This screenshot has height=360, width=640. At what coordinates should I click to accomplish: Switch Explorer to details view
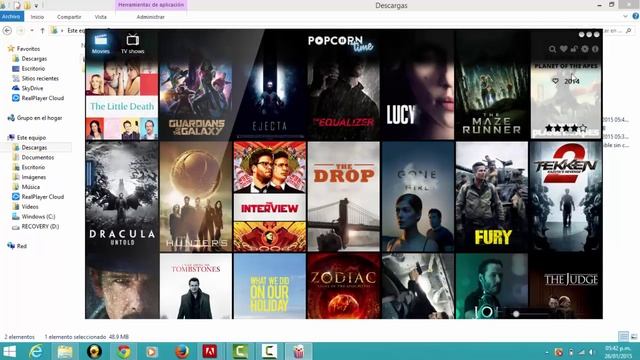pos(623,336)
